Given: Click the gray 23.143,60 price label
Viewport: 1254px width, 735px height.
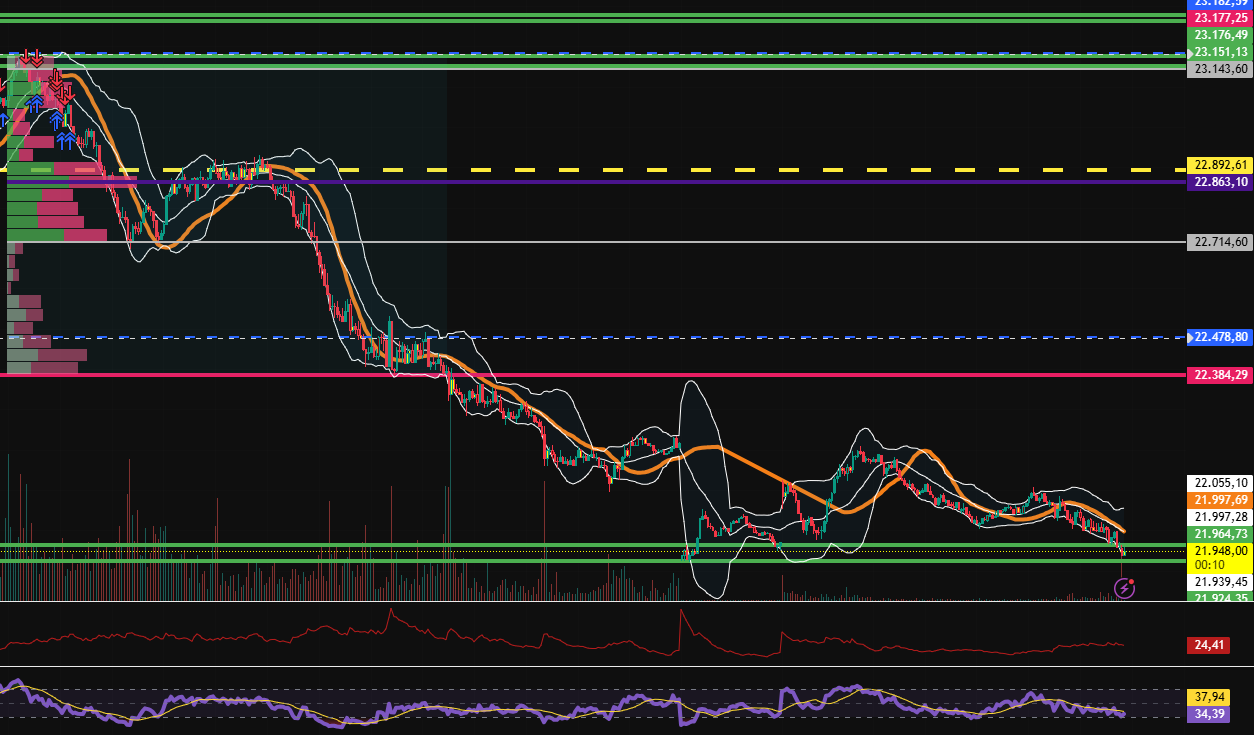Looking at the screenshot, I should click(x=1219, y=69).
